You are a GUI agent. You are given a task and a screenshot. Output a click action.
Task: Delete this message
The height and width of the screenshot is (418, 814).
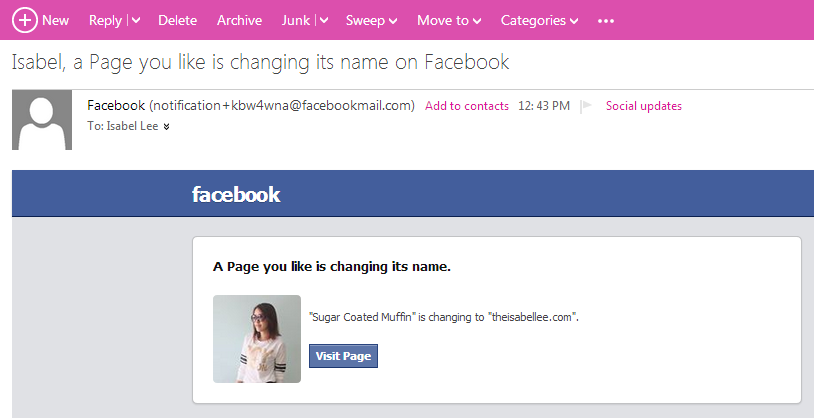178,21
